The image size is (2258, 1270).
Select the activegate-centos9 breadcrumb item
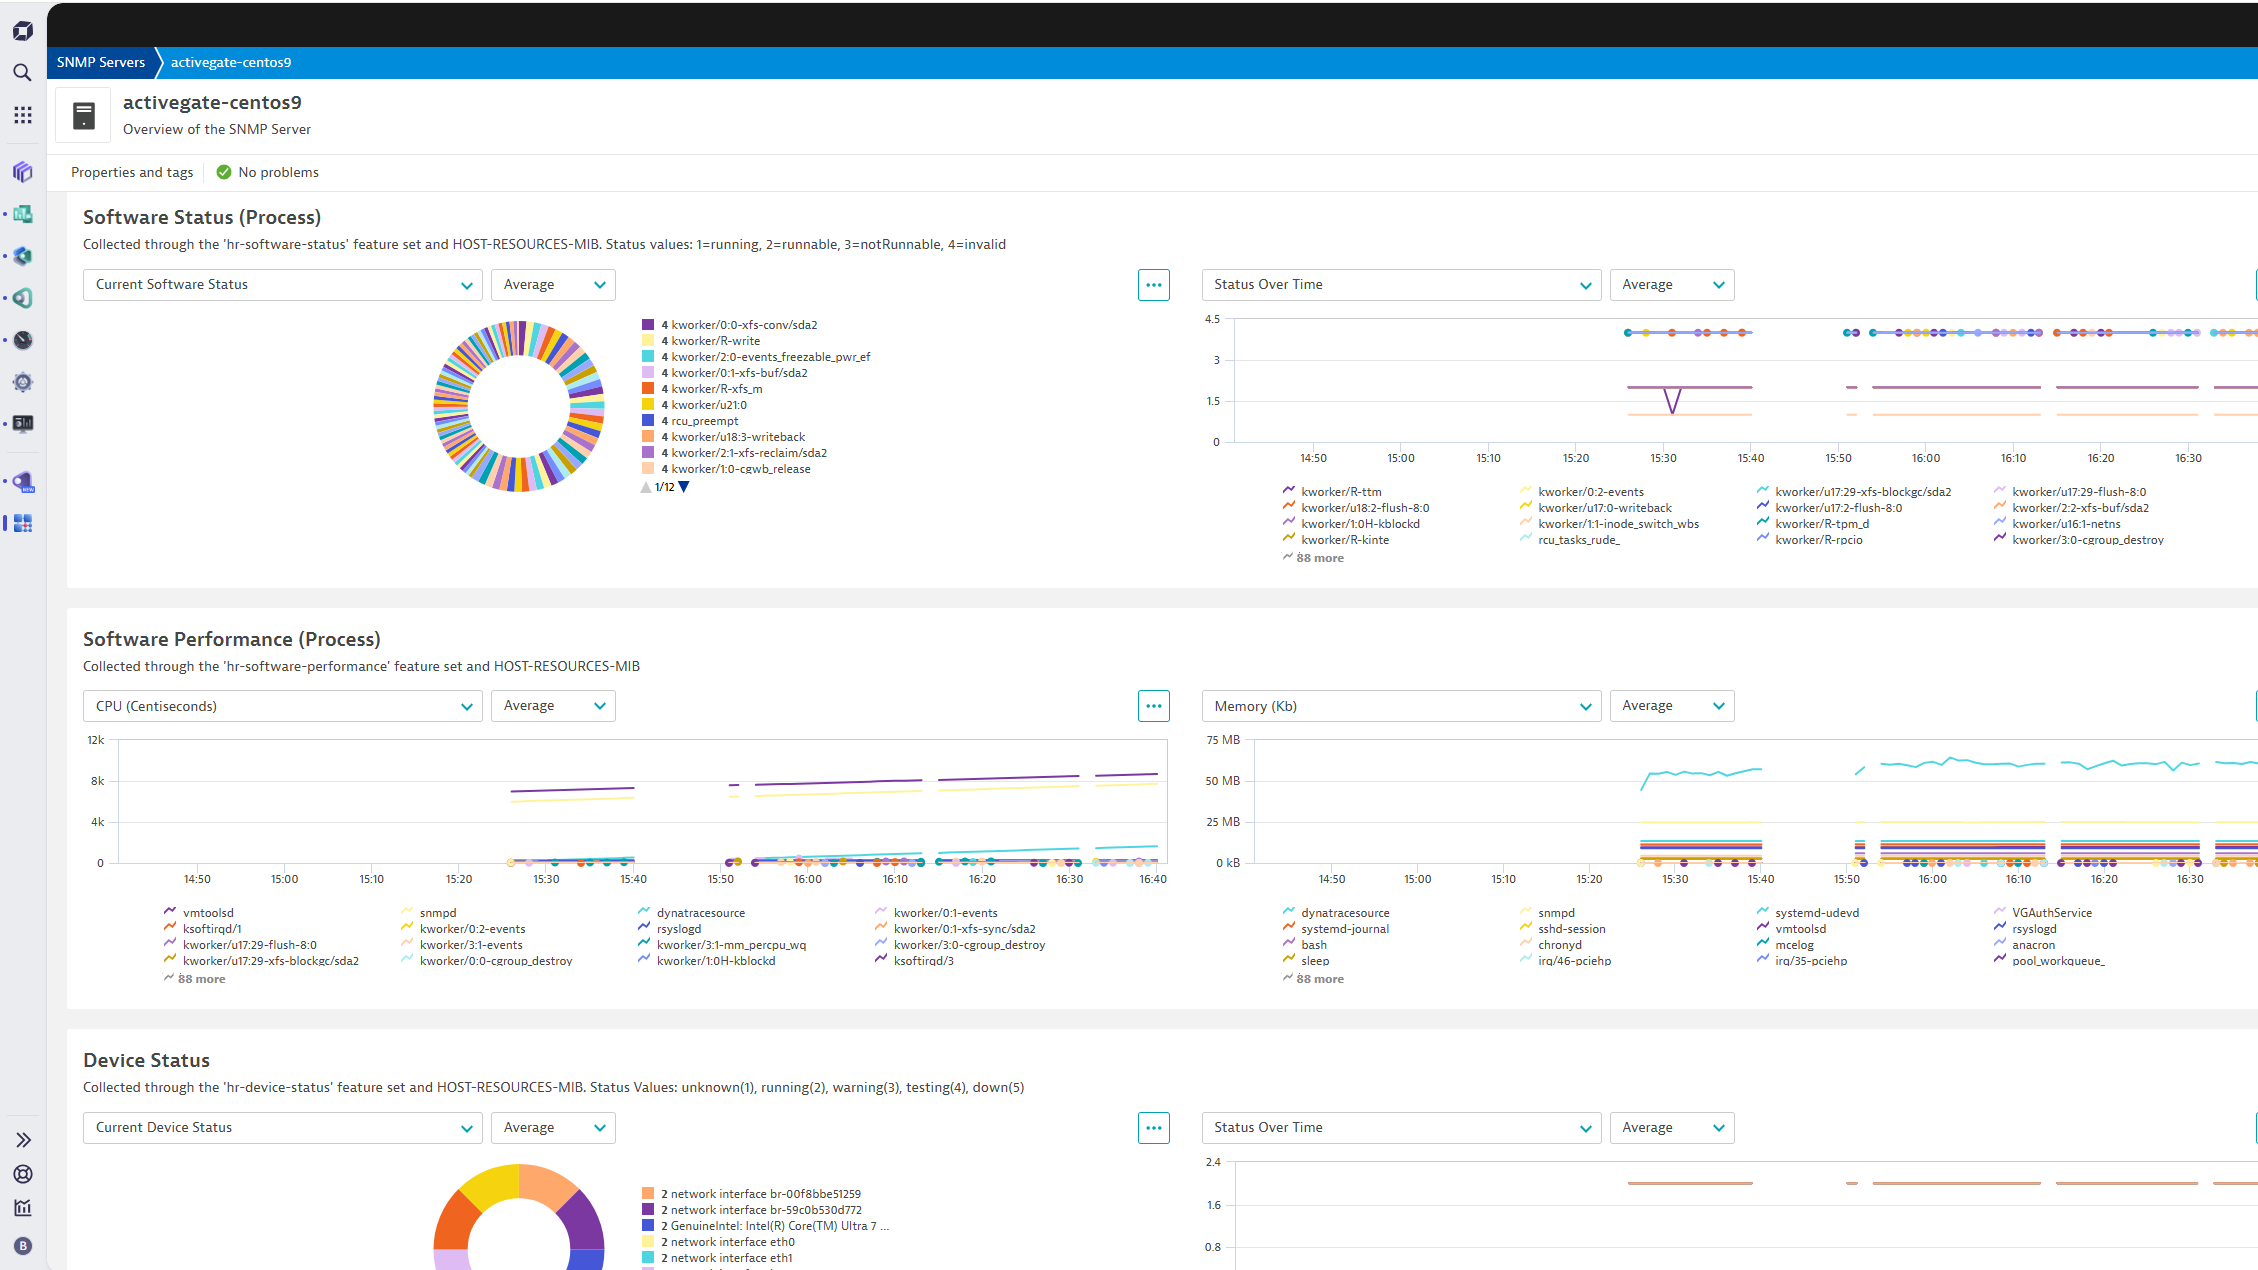(230, 62)
